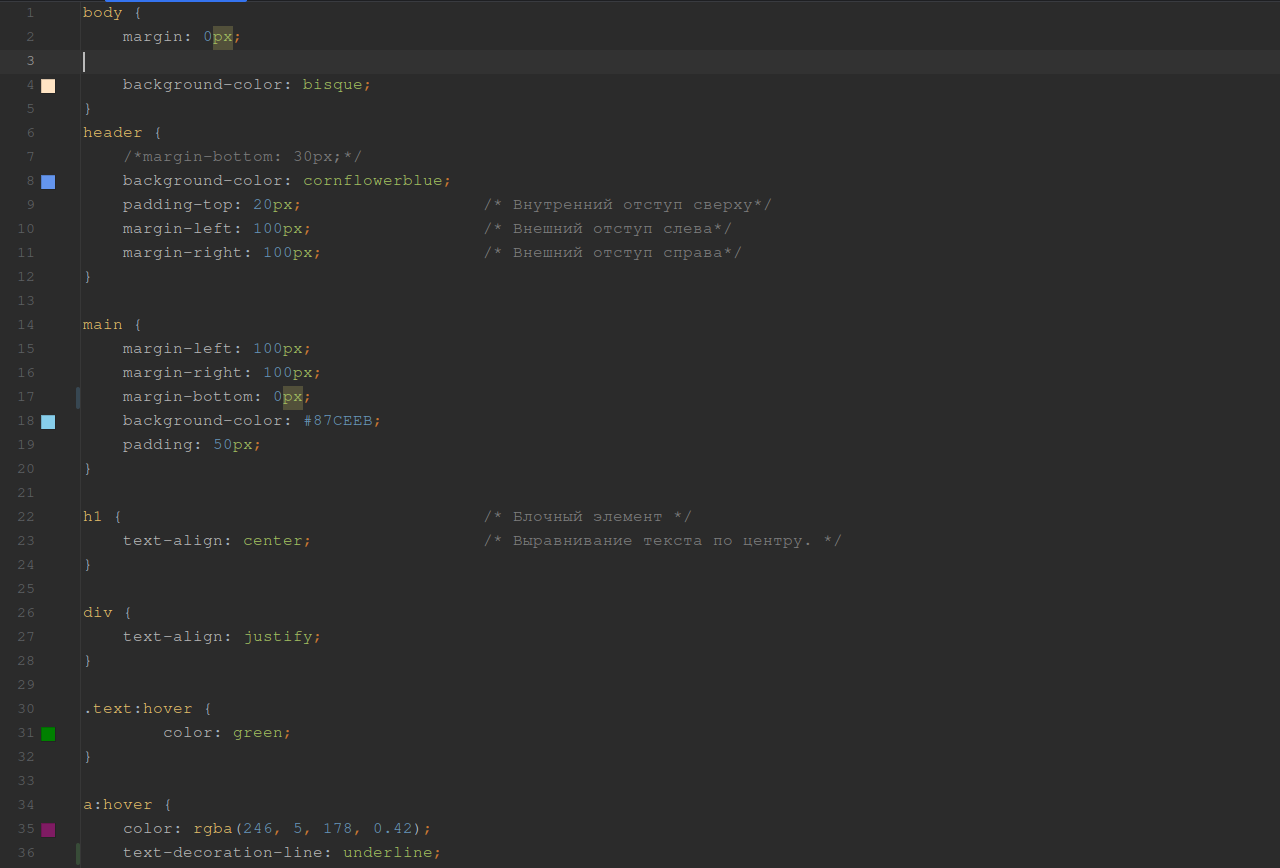1280x868 pixels.
Task: Open the magenta rgba gutter color swatch
Action: (48, 830)
